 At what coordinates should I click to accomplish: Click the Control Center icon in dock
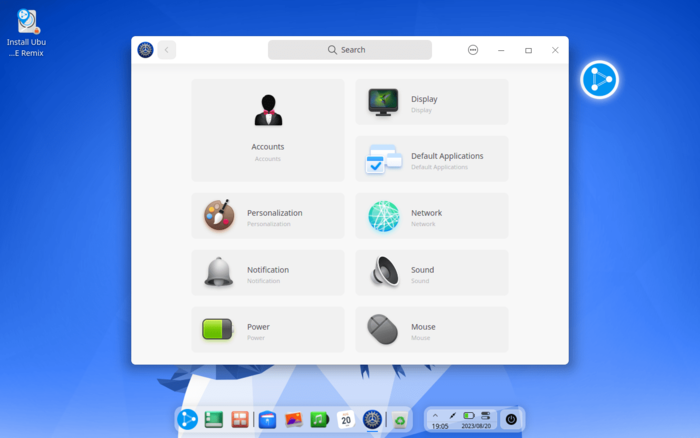point(372,419)
